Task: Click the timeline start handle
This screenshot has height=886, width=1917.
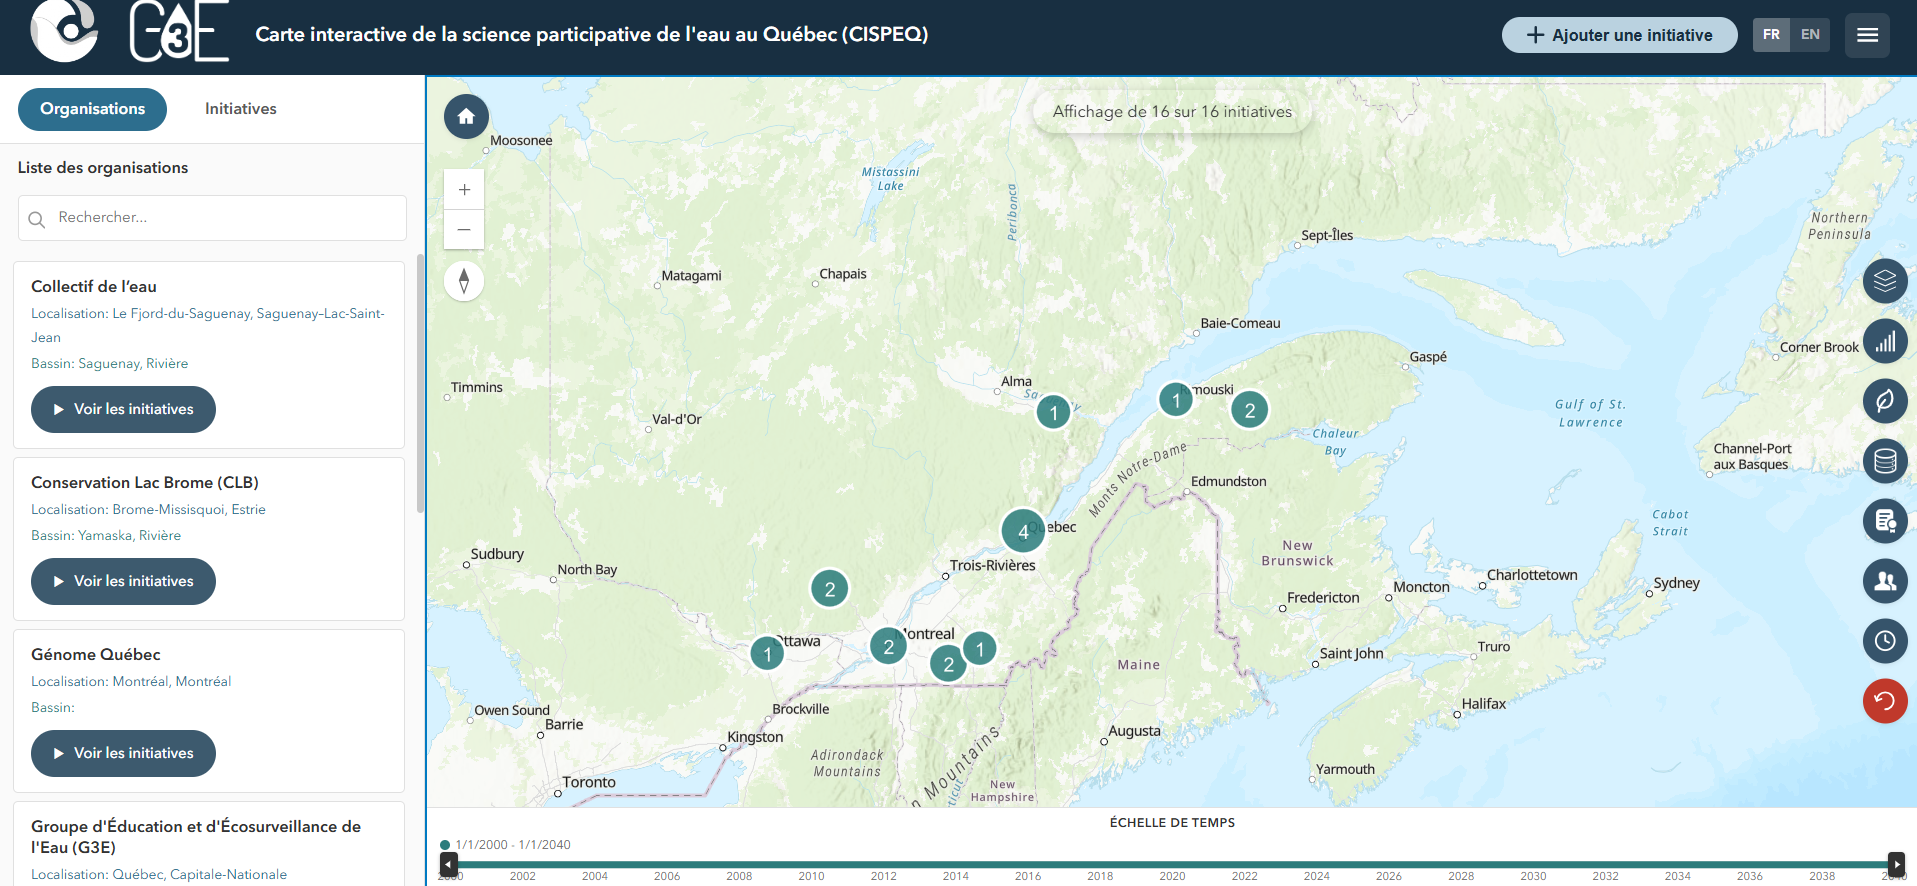Action: (x=449, y=864)
